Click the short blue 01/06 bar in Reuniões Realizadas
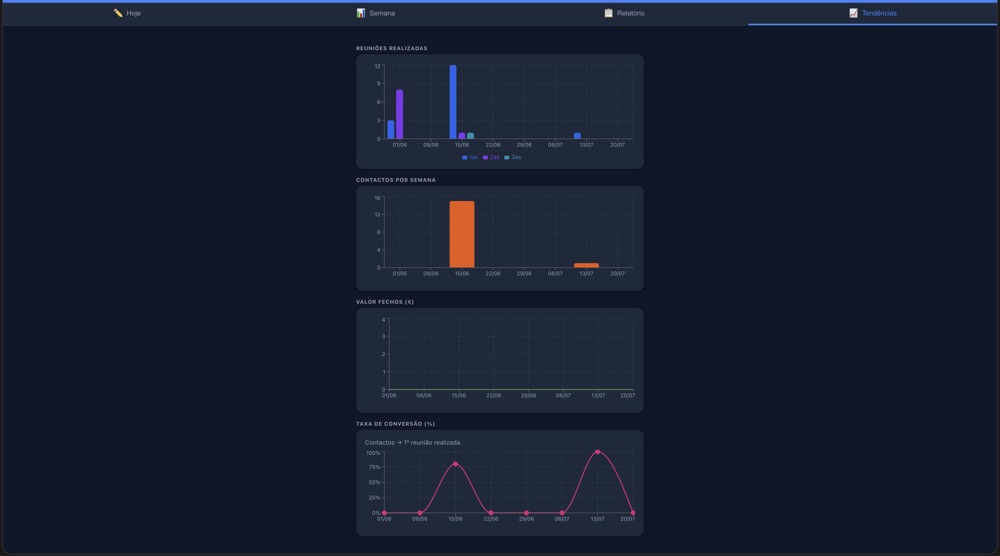The image size is (1000, 556). pos(391,129)
